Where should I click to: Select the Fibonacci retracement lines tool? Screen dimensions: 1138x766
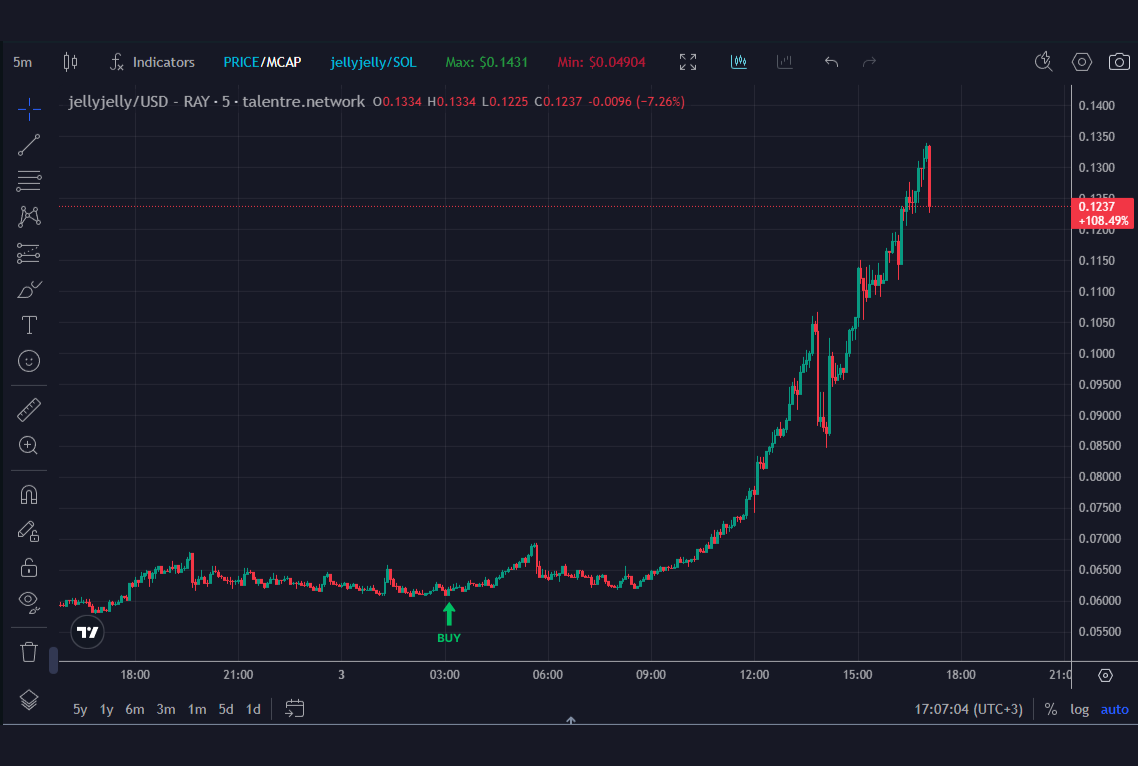point(29,181)
